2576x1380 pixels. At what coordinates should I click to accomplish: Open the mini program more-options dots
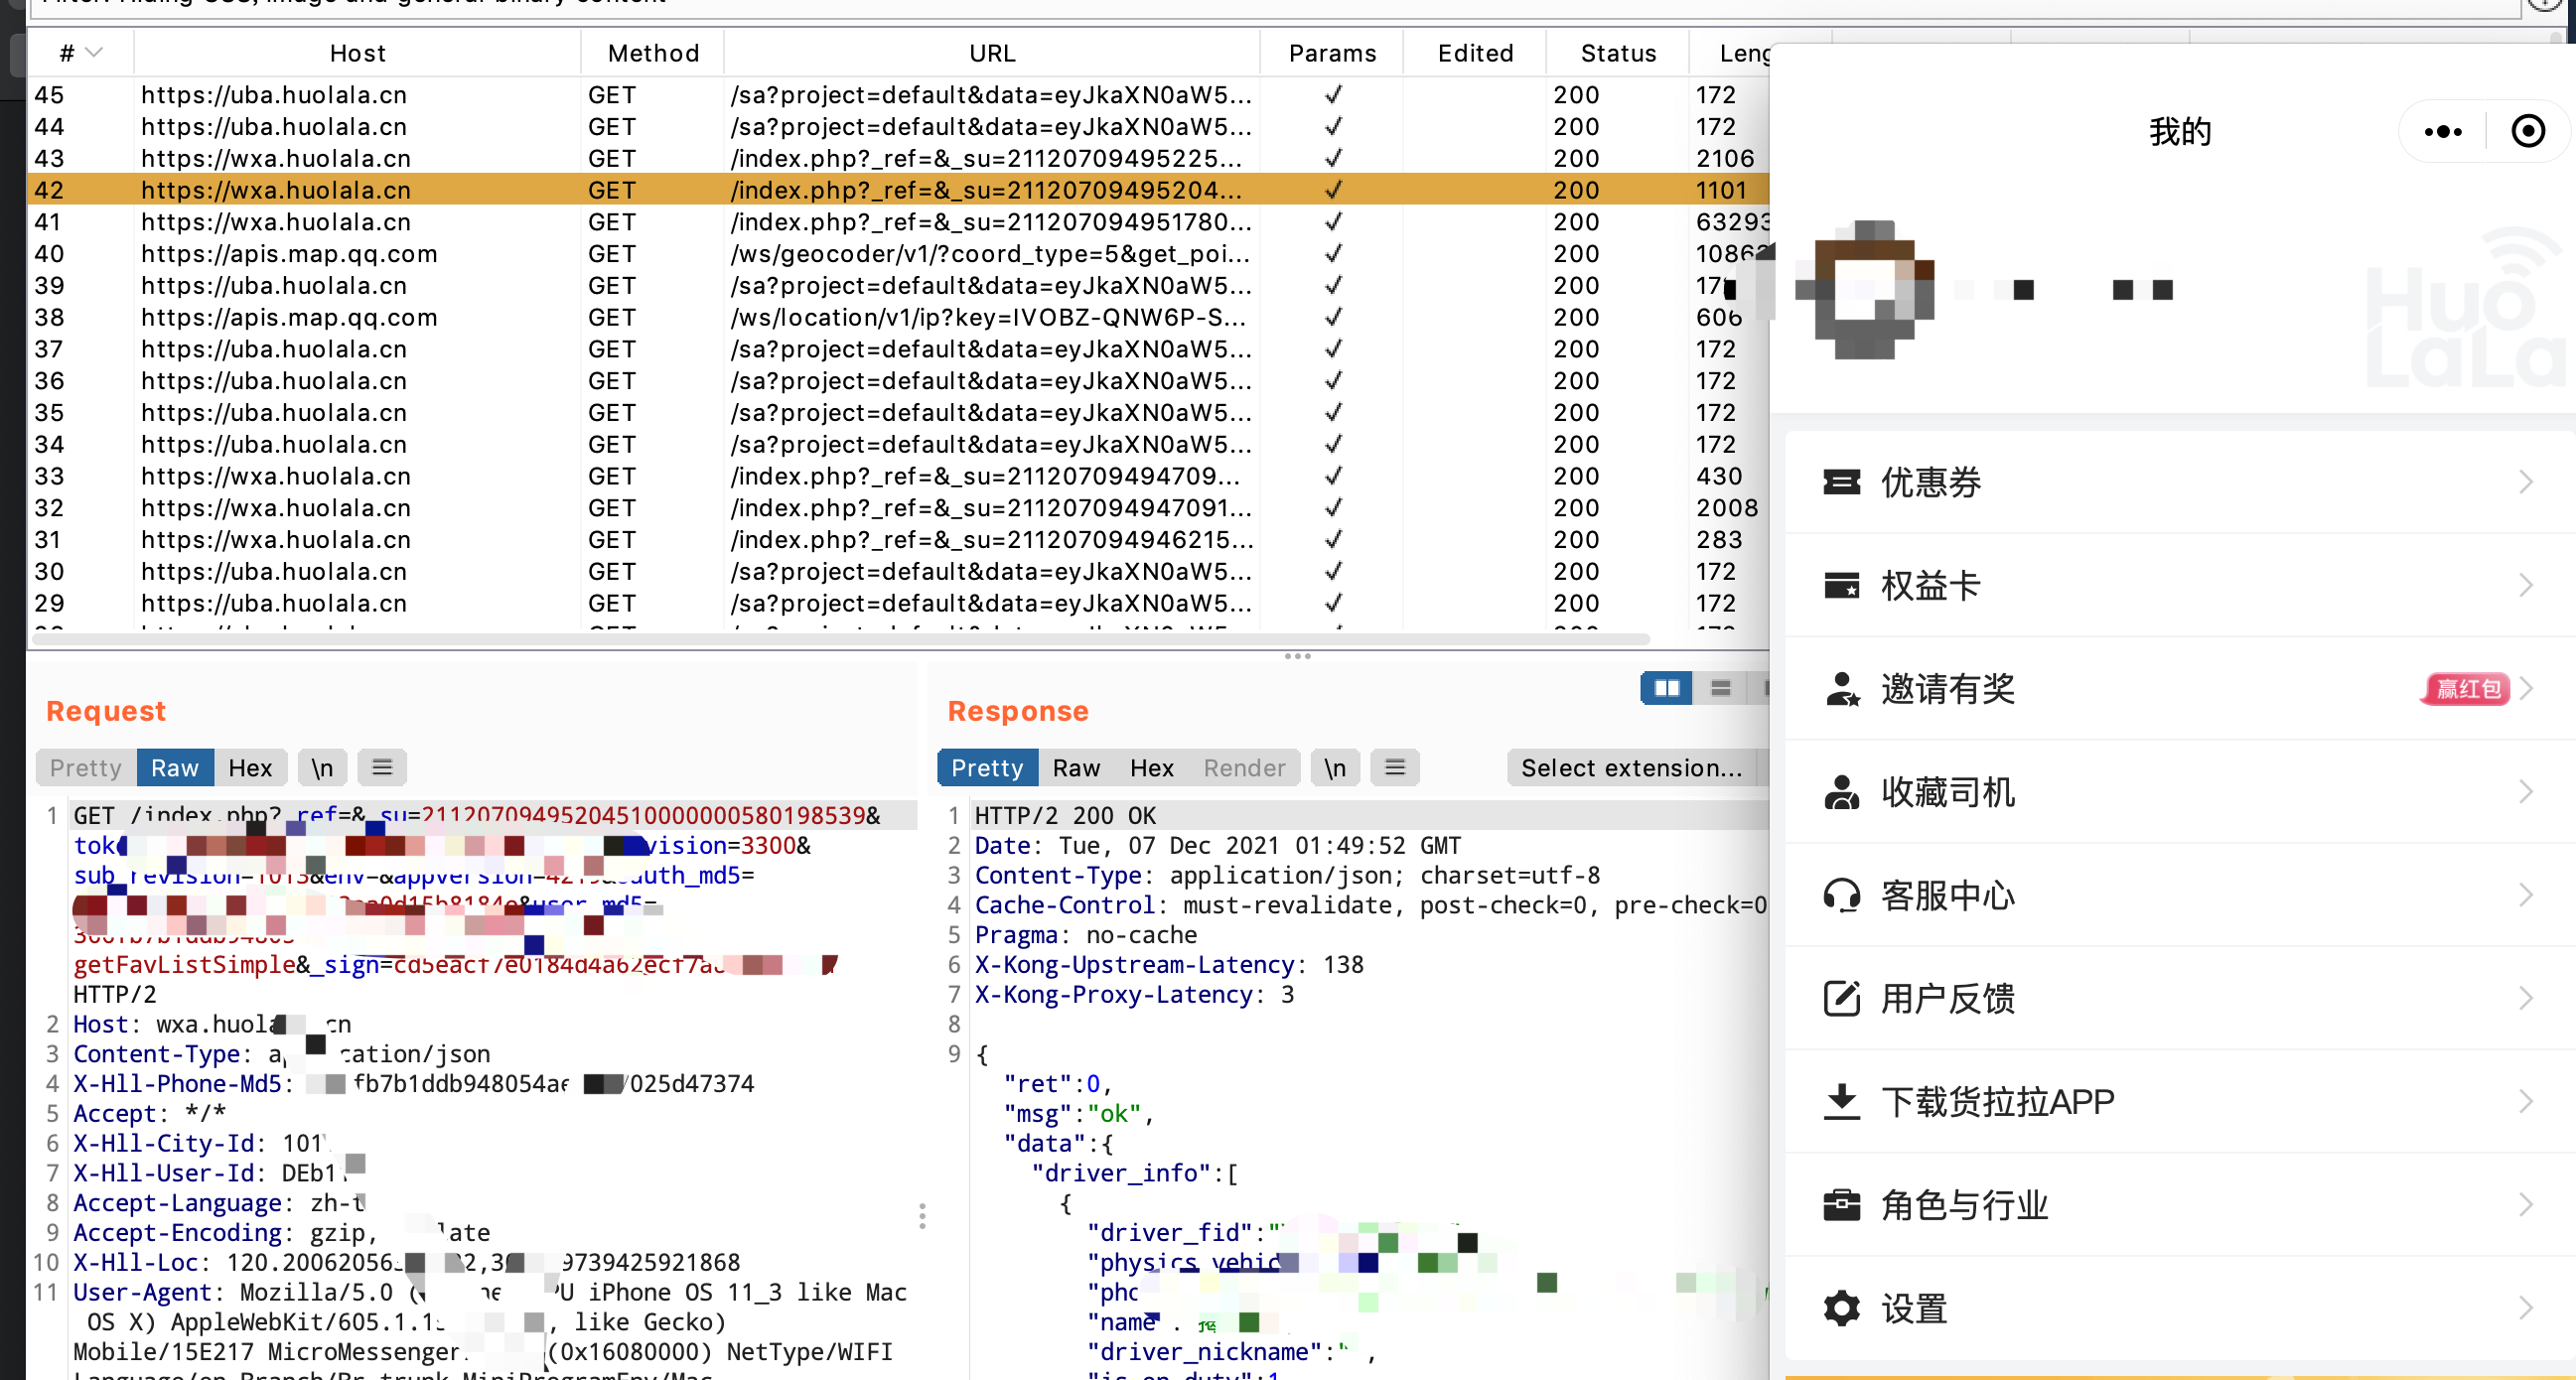click(x=2442, y=131)
